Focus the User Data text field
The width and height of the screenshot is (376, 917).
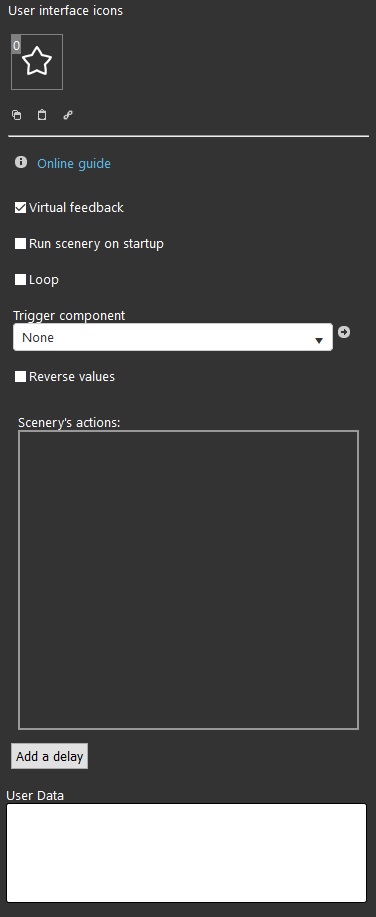187,853
